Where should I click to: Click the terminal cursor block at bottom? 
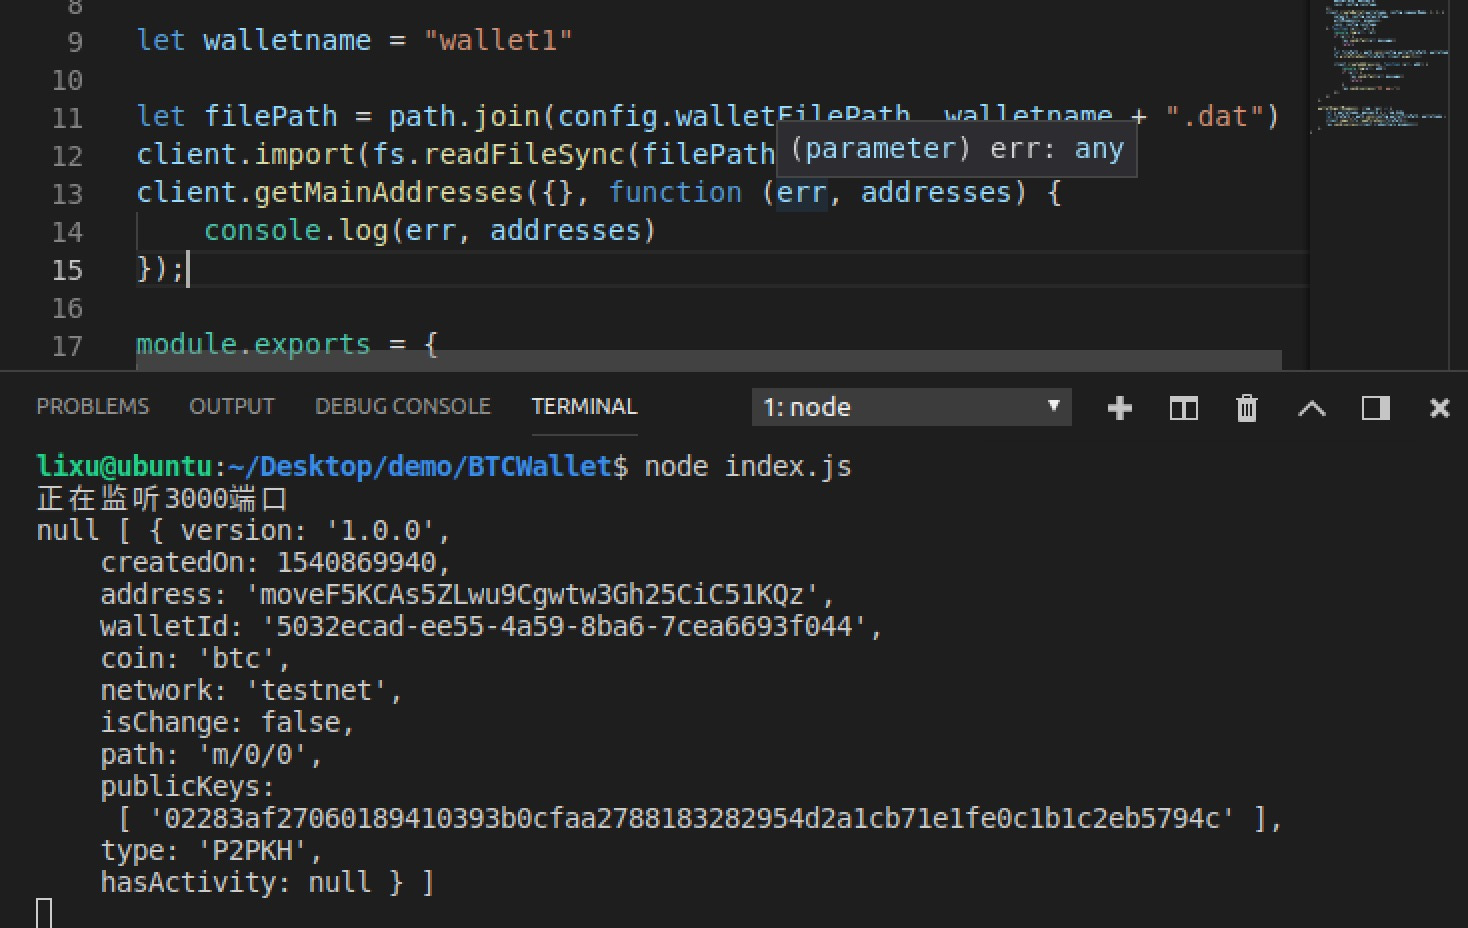click(x=44, y=913)
